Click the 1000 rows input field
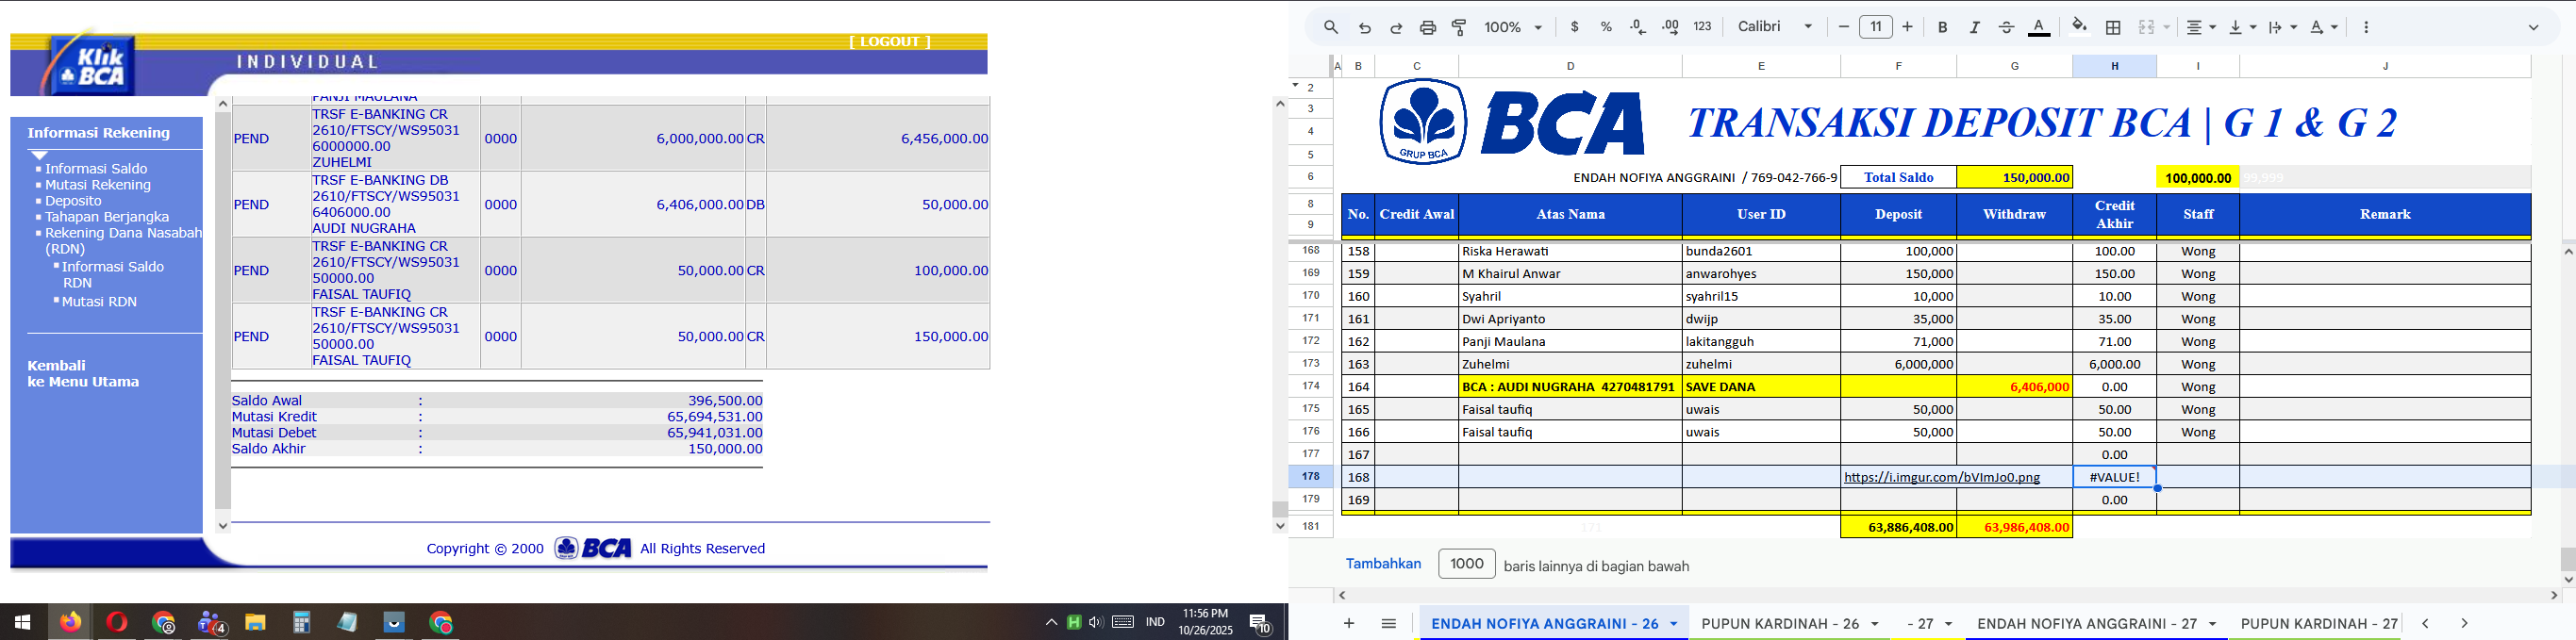This screenshot has width=2576, height=640. pos(1466,564)
